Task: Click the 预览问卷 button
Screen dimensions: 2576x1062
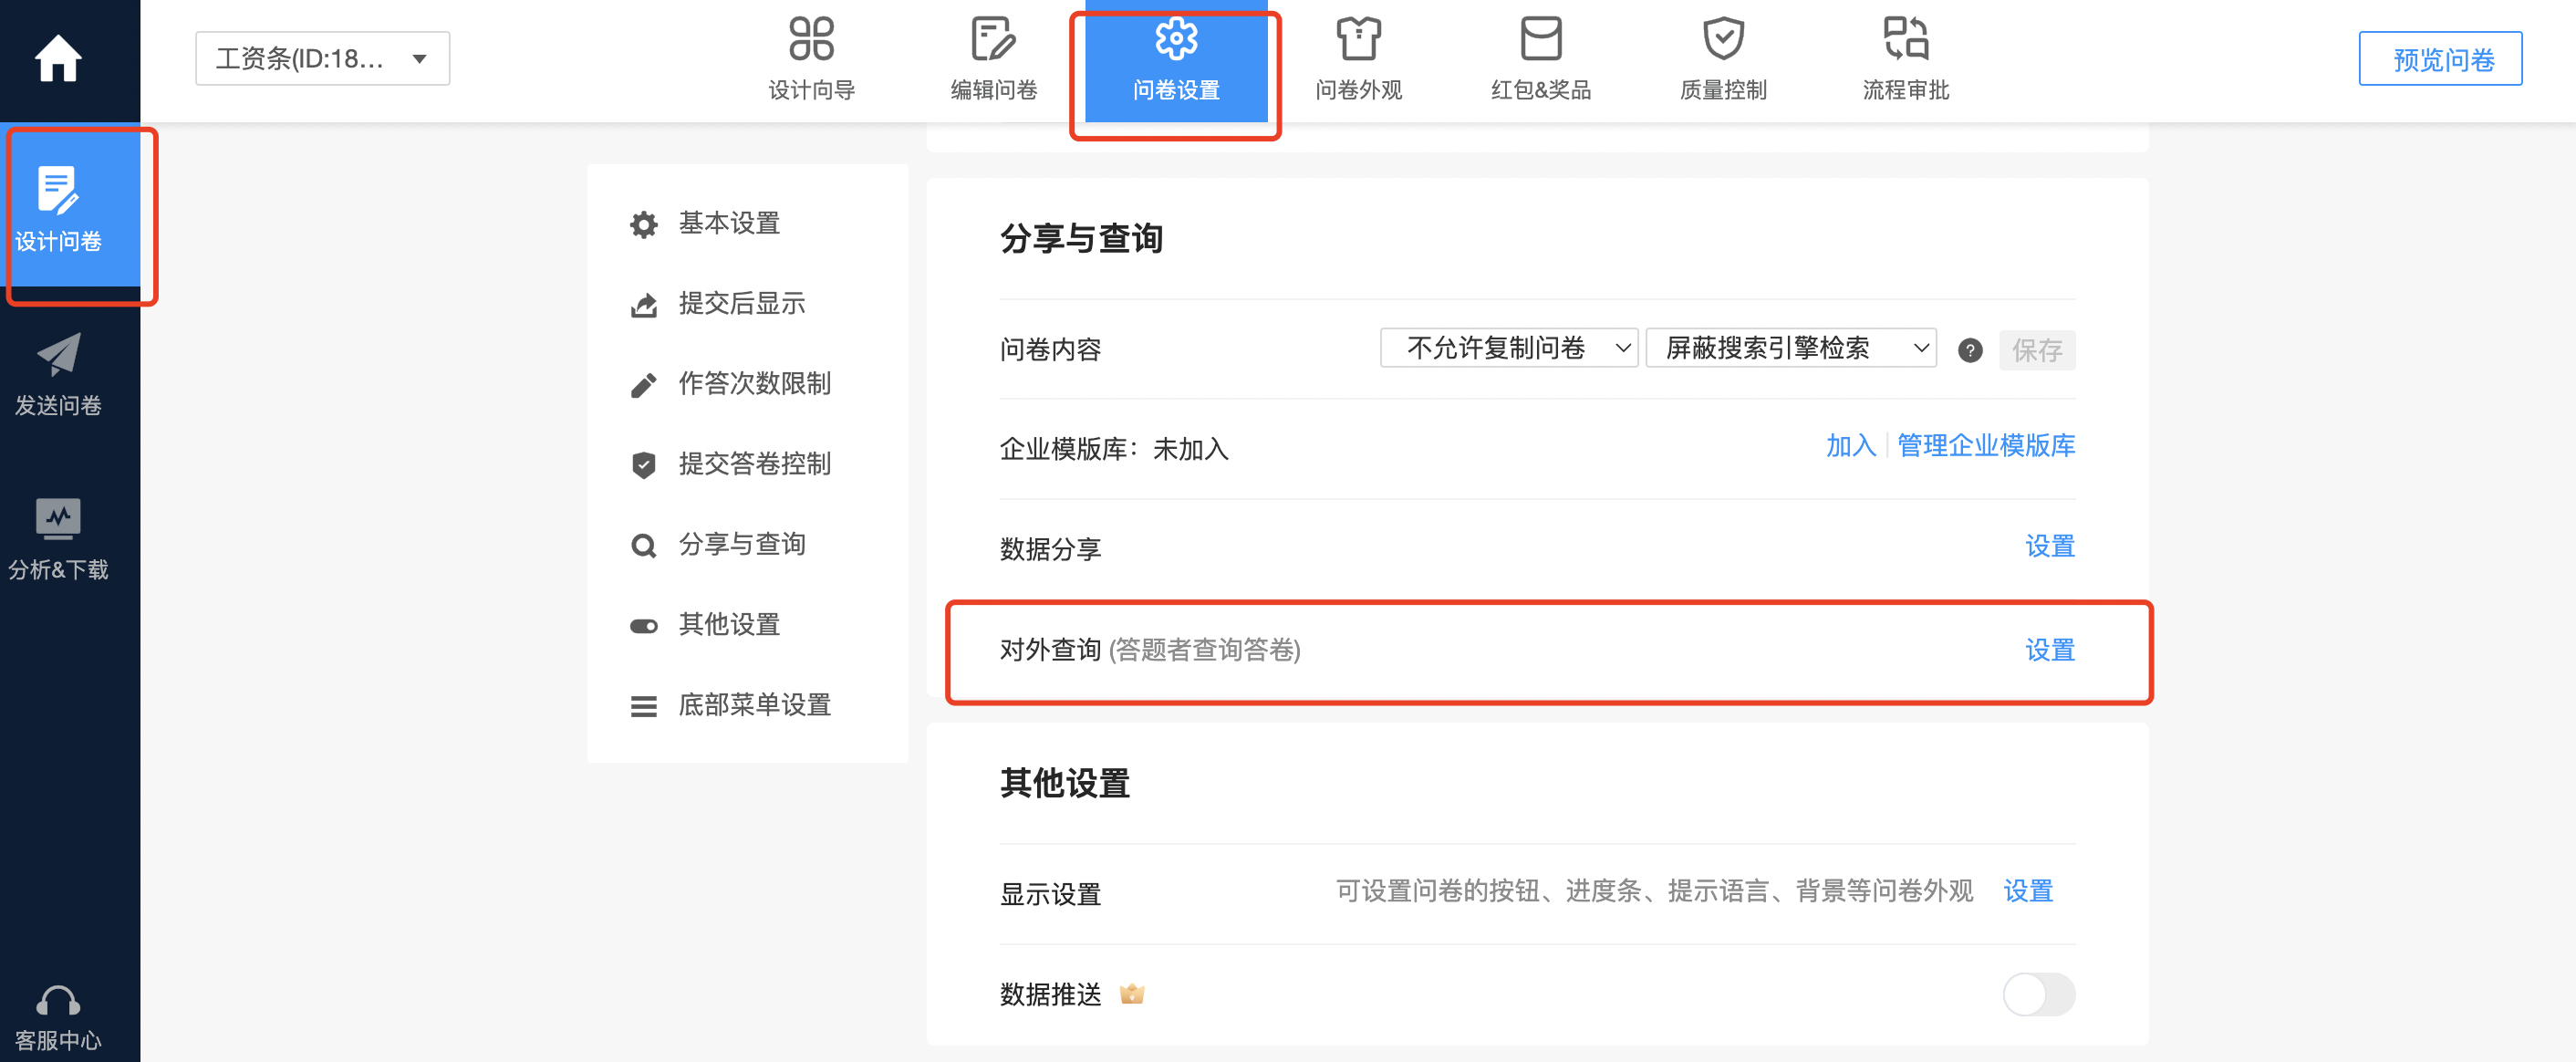Action: click(2440, 59)
